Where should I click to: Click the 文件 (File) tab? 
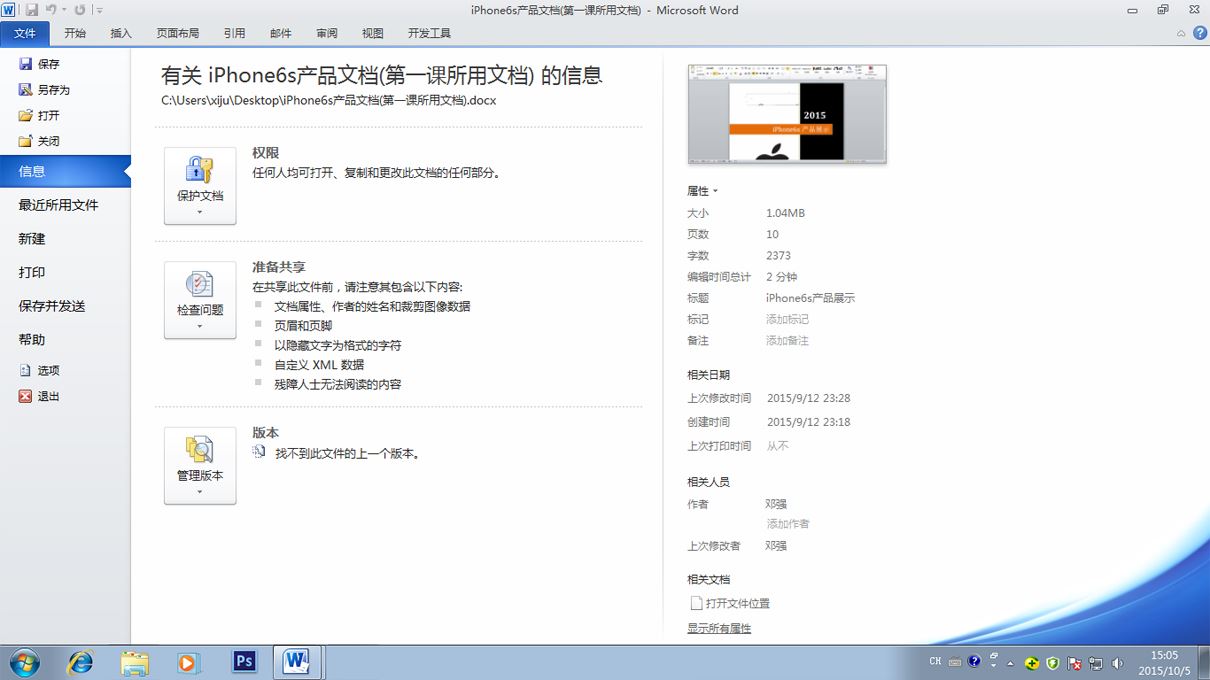[25, 33]
